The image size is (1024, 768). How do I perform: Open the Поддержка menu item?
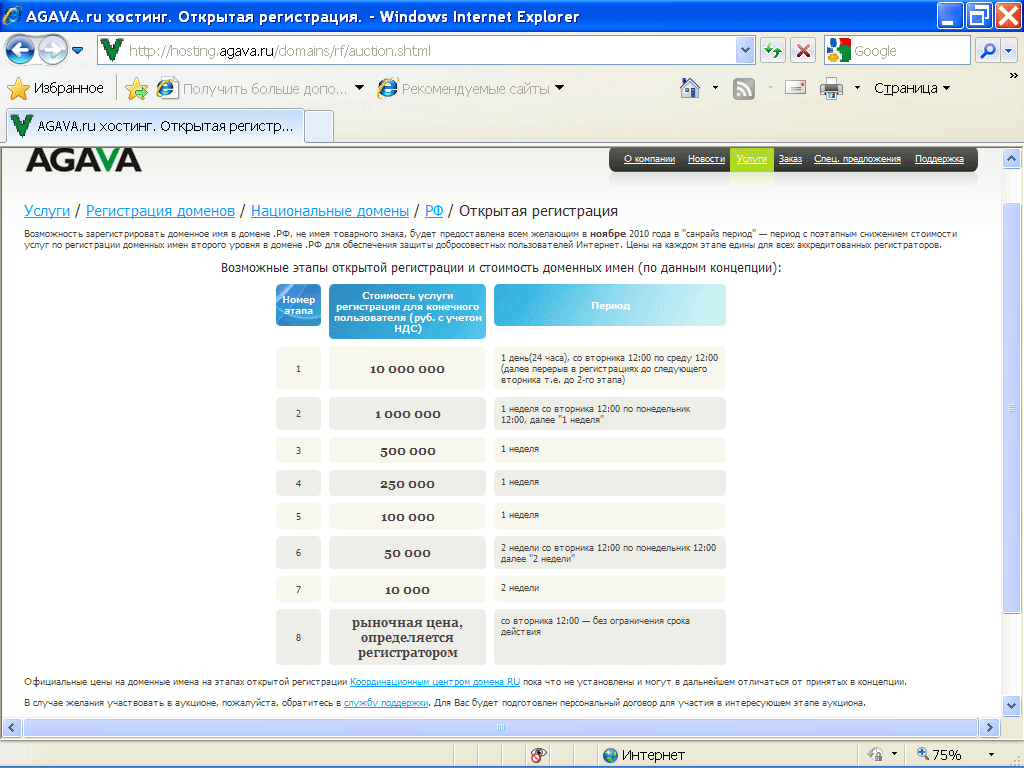939,159
